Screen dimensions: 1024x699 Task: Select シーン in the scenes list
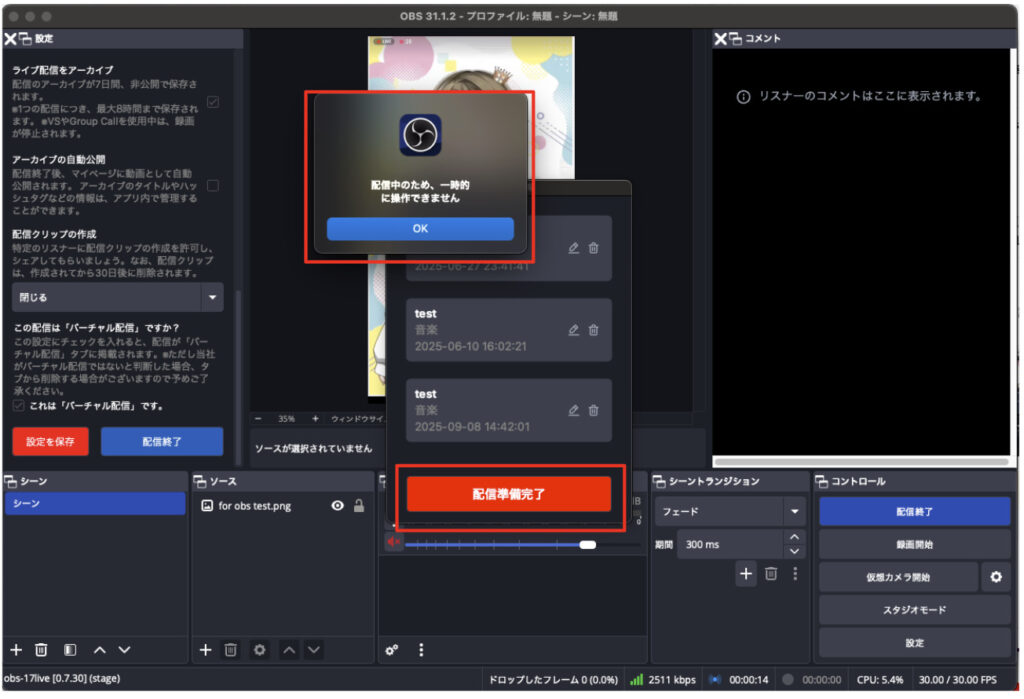click(95, 503)
